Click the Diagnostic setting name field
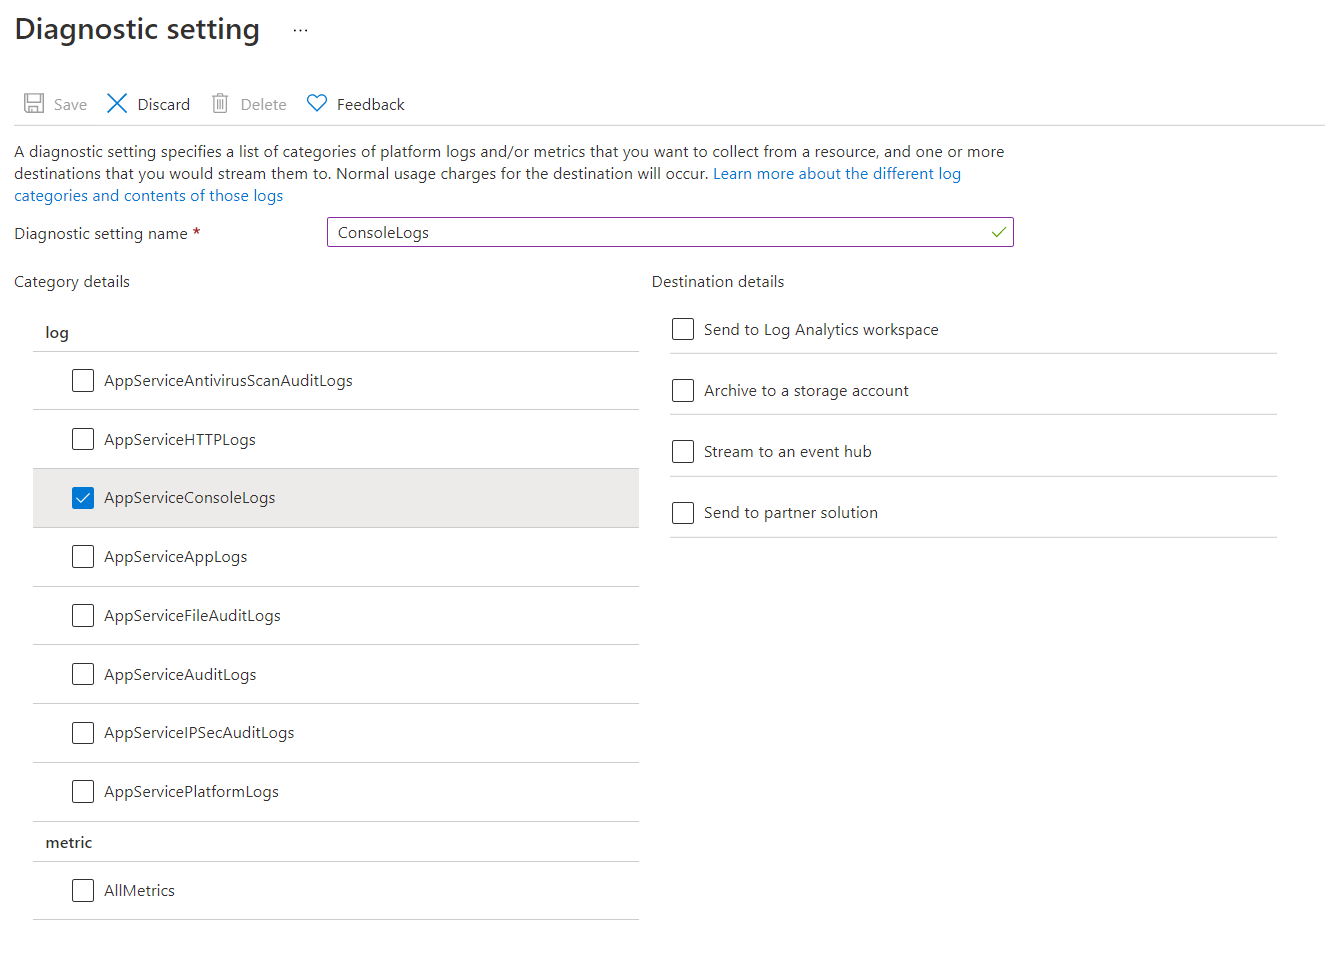The width and height of the screenshot is (1325, 962). (660, 233)
